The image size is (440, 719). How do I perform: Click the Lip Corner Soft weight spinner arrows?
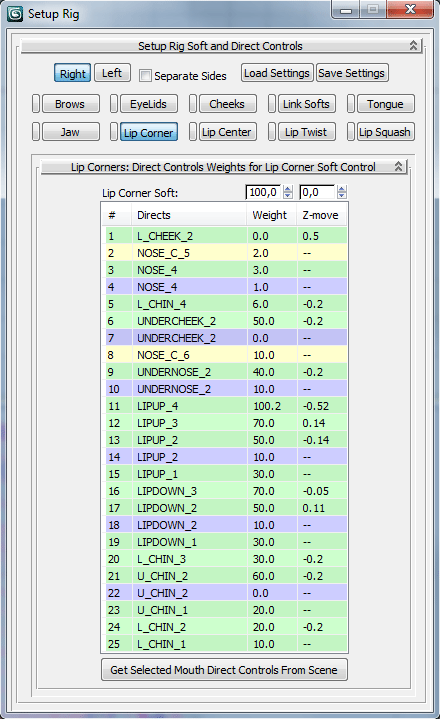coord(288,192)
